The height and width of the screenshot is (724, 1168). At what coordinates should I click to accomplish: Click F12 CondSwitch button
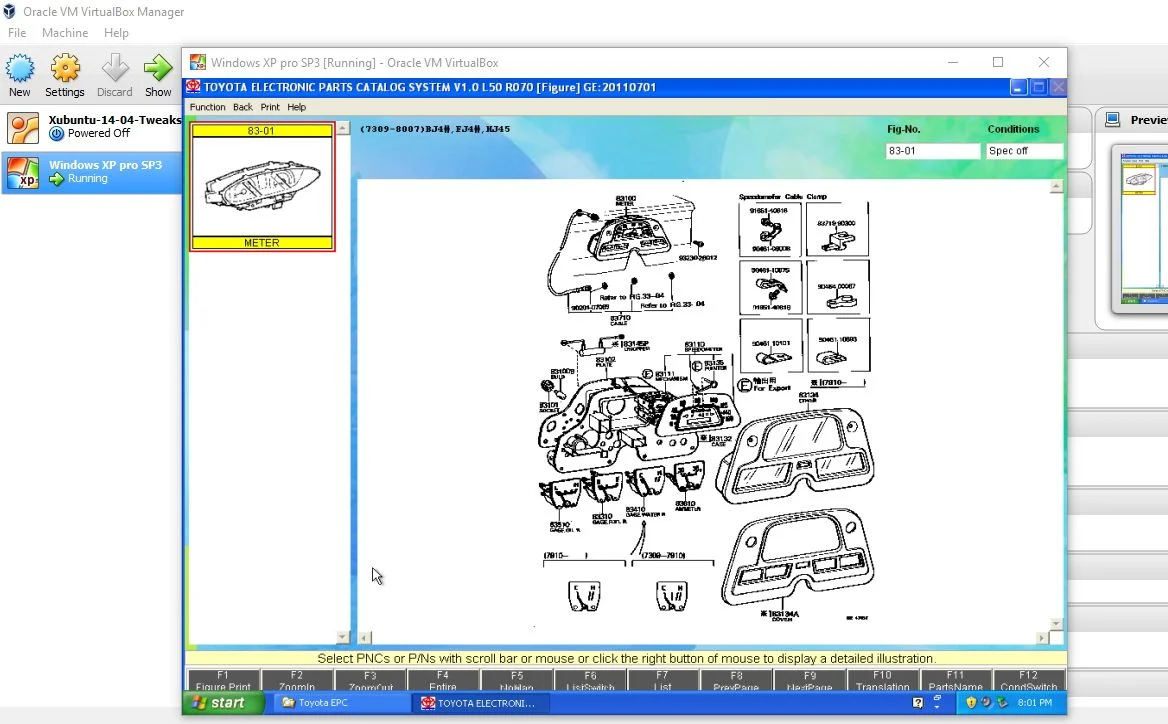[x=1029, y=681]
